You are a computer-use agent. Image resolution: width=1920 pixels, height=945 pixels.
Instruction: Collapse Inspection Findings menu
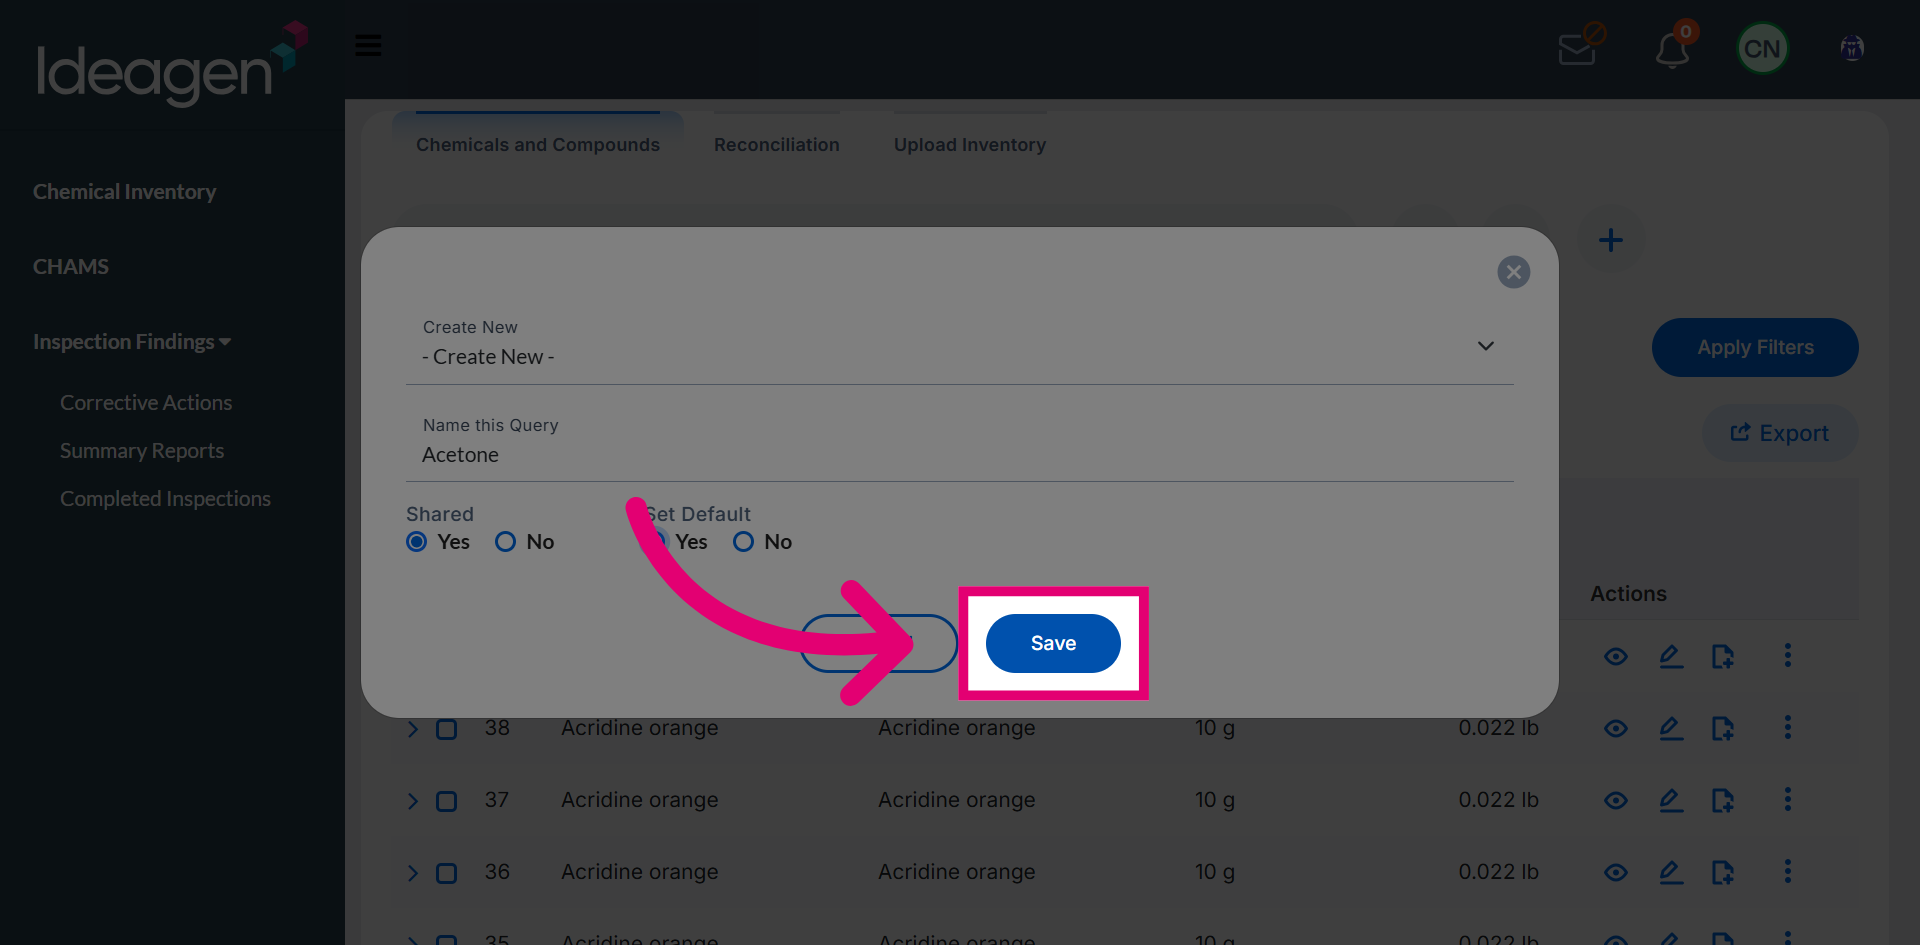(132, 342)
